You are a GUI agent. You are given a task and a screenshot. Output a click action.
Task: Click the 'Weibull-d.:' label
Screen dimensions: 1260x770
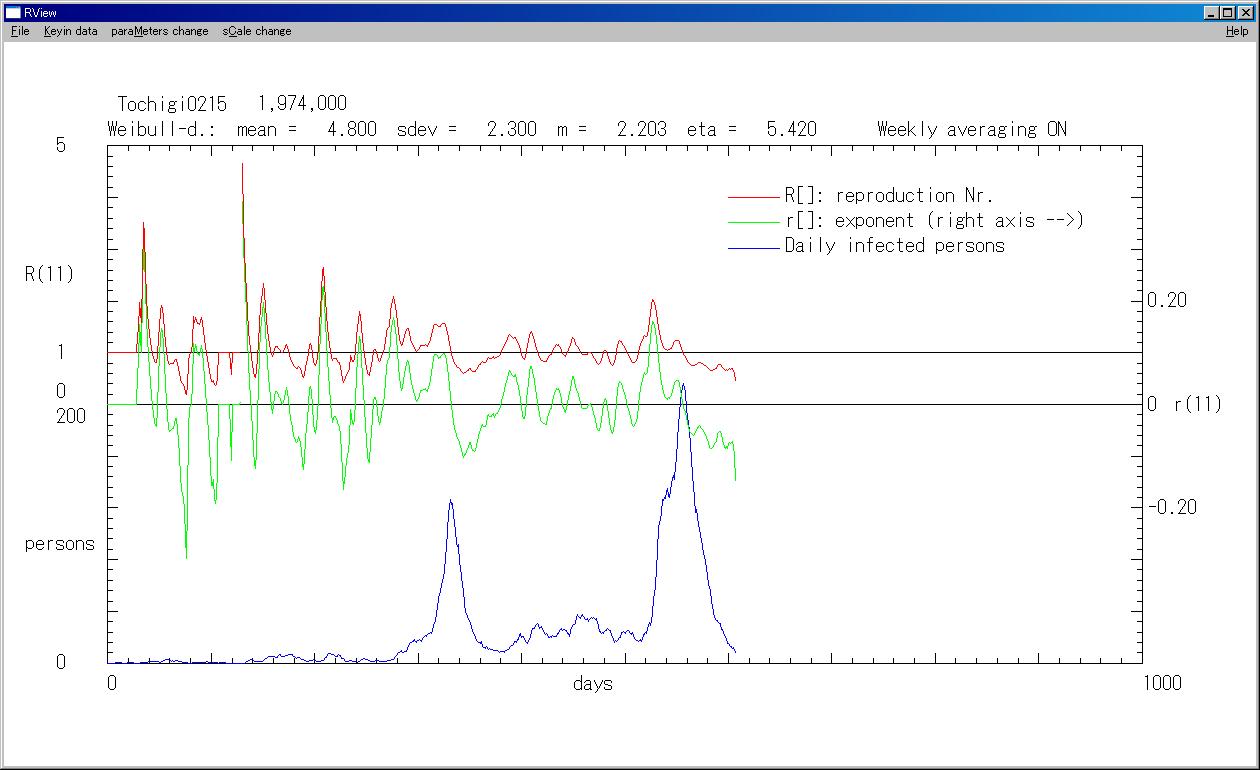tap(161, 129)
